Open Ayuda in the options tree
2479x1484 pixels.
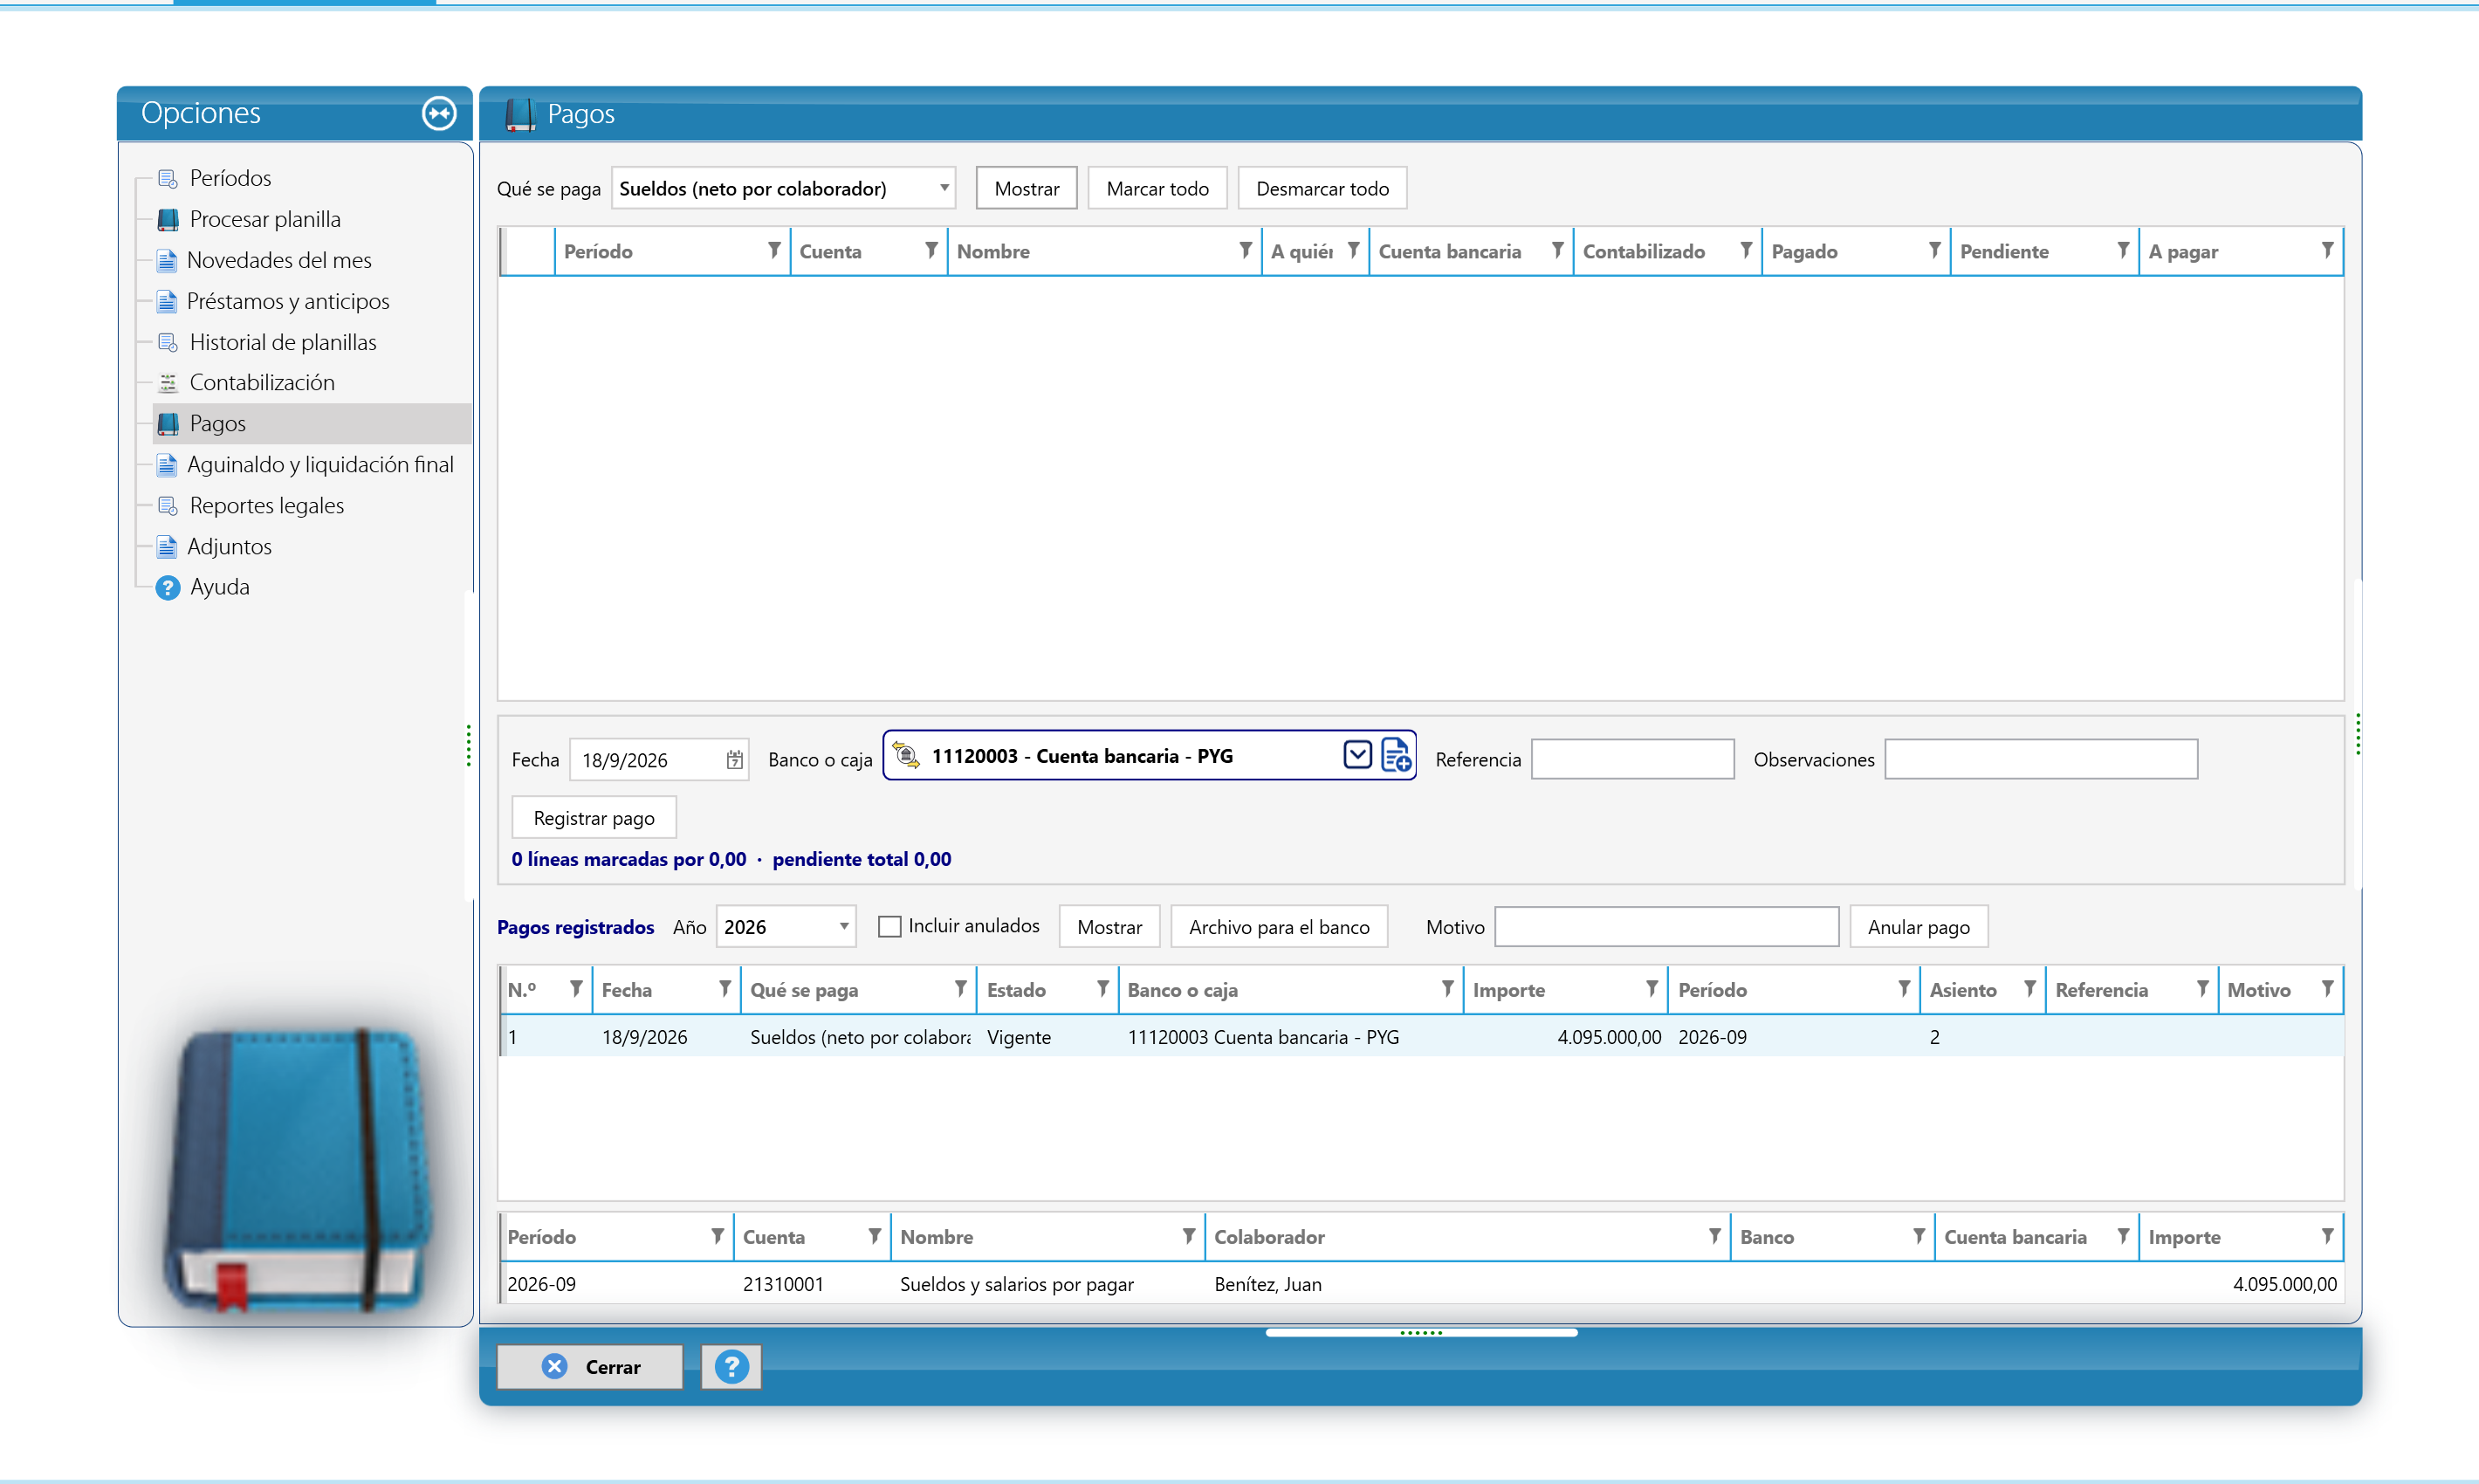[219, 587]
